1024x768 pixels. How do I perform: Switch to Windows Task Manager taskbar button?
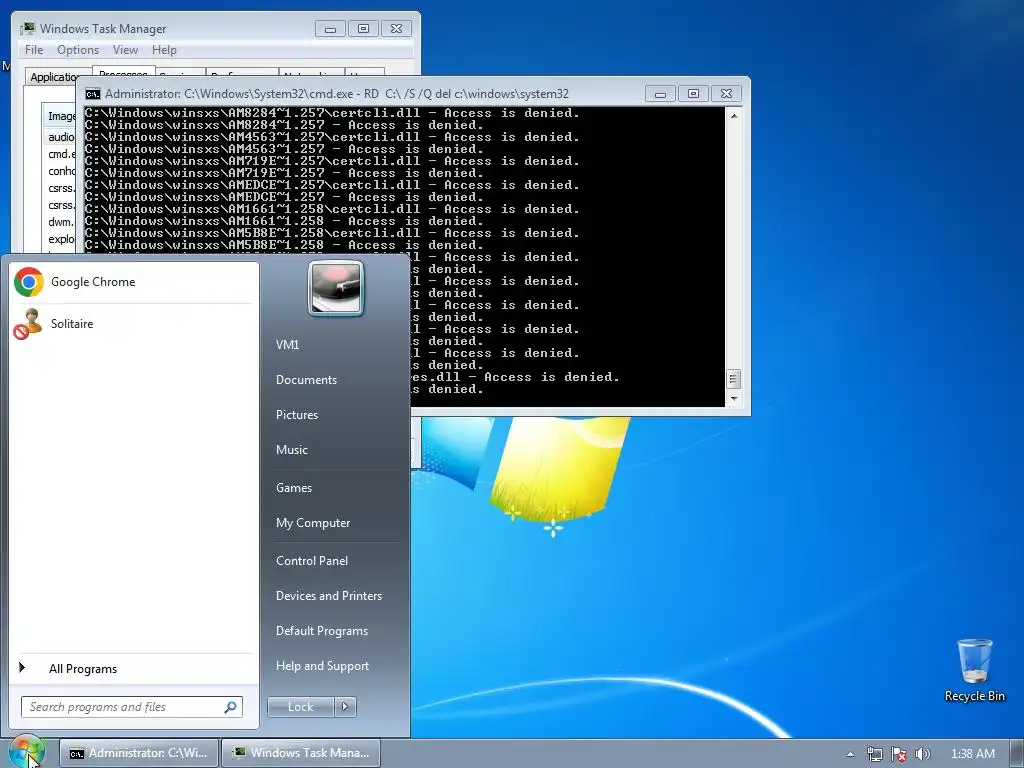[x=300, y=753]
